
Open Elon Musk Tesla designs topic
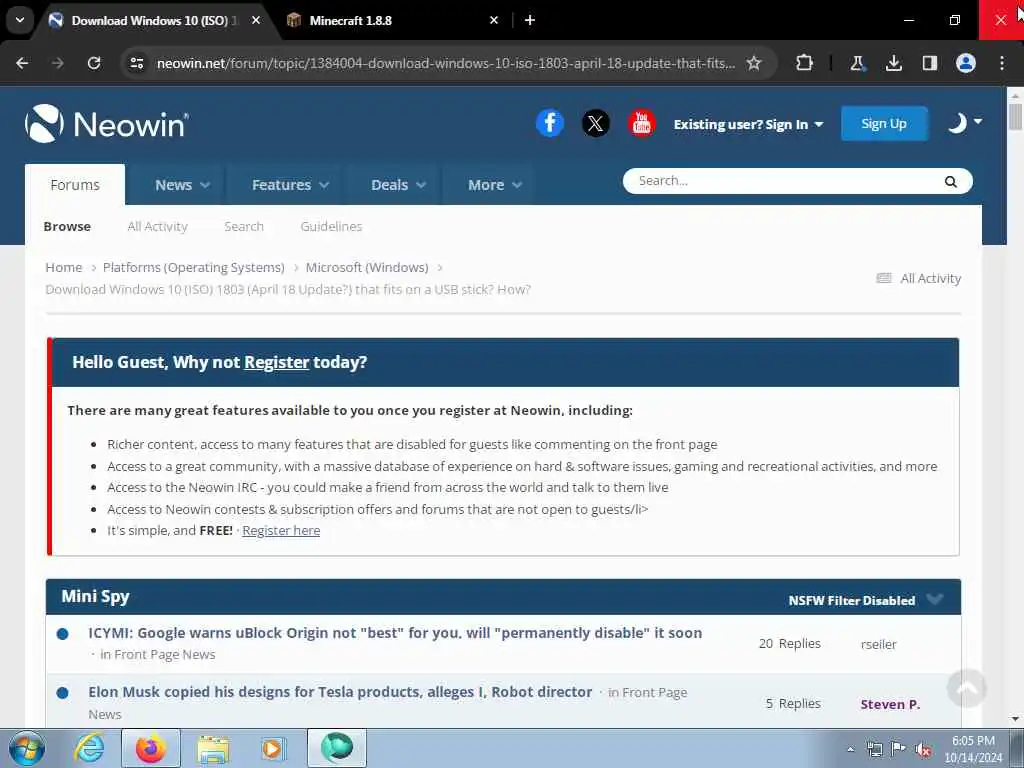point(340,692)
